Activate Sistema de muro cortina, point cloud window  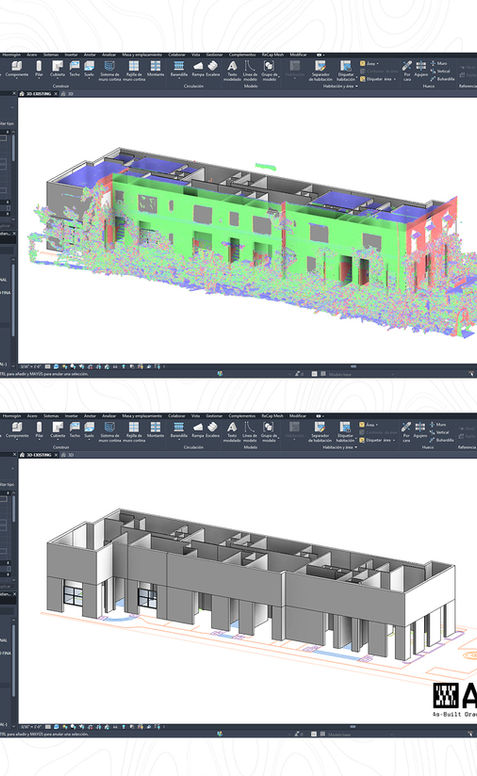point(109,71)
